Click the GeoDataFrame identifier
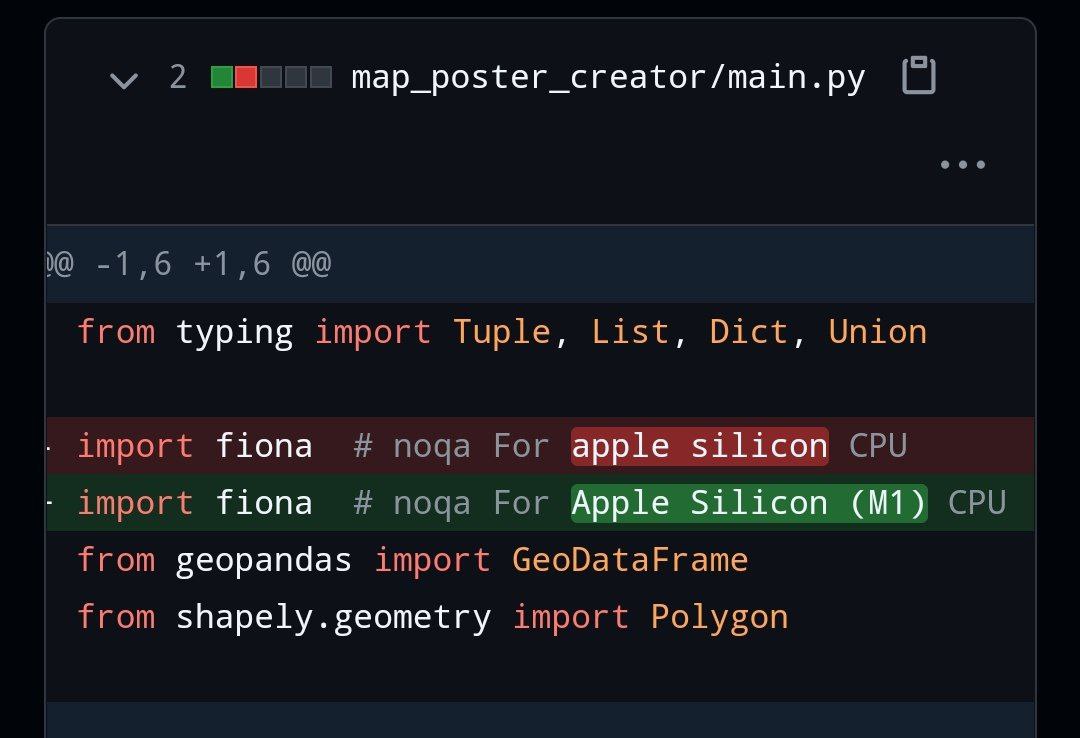 (x=630, y=560)
